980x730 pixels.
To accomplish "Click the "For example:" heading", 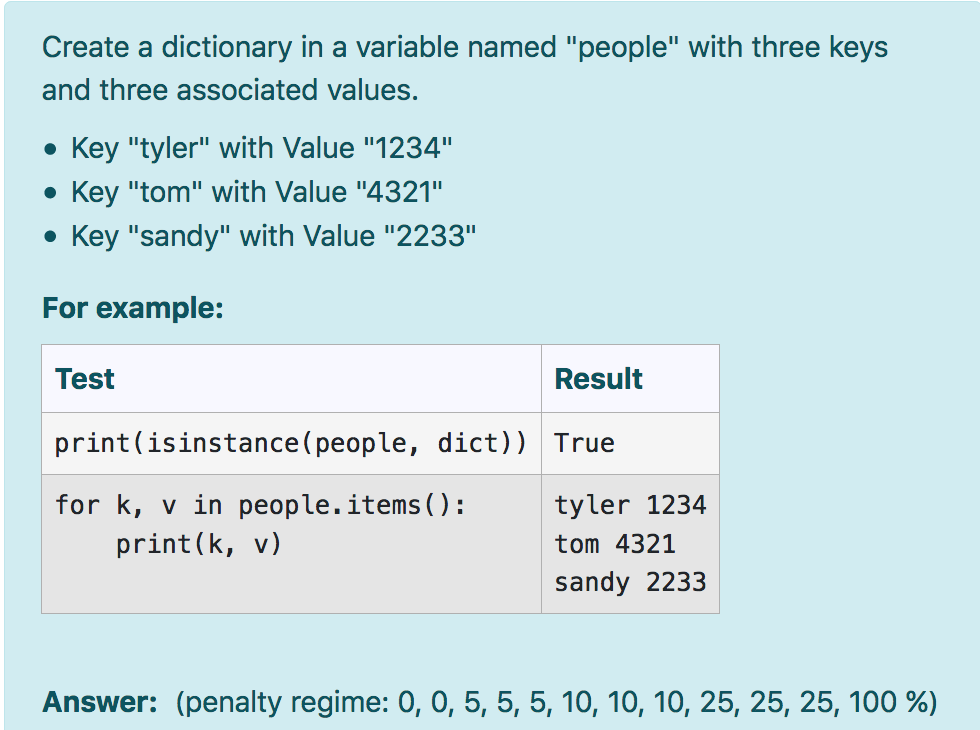I will pos(133,308).
